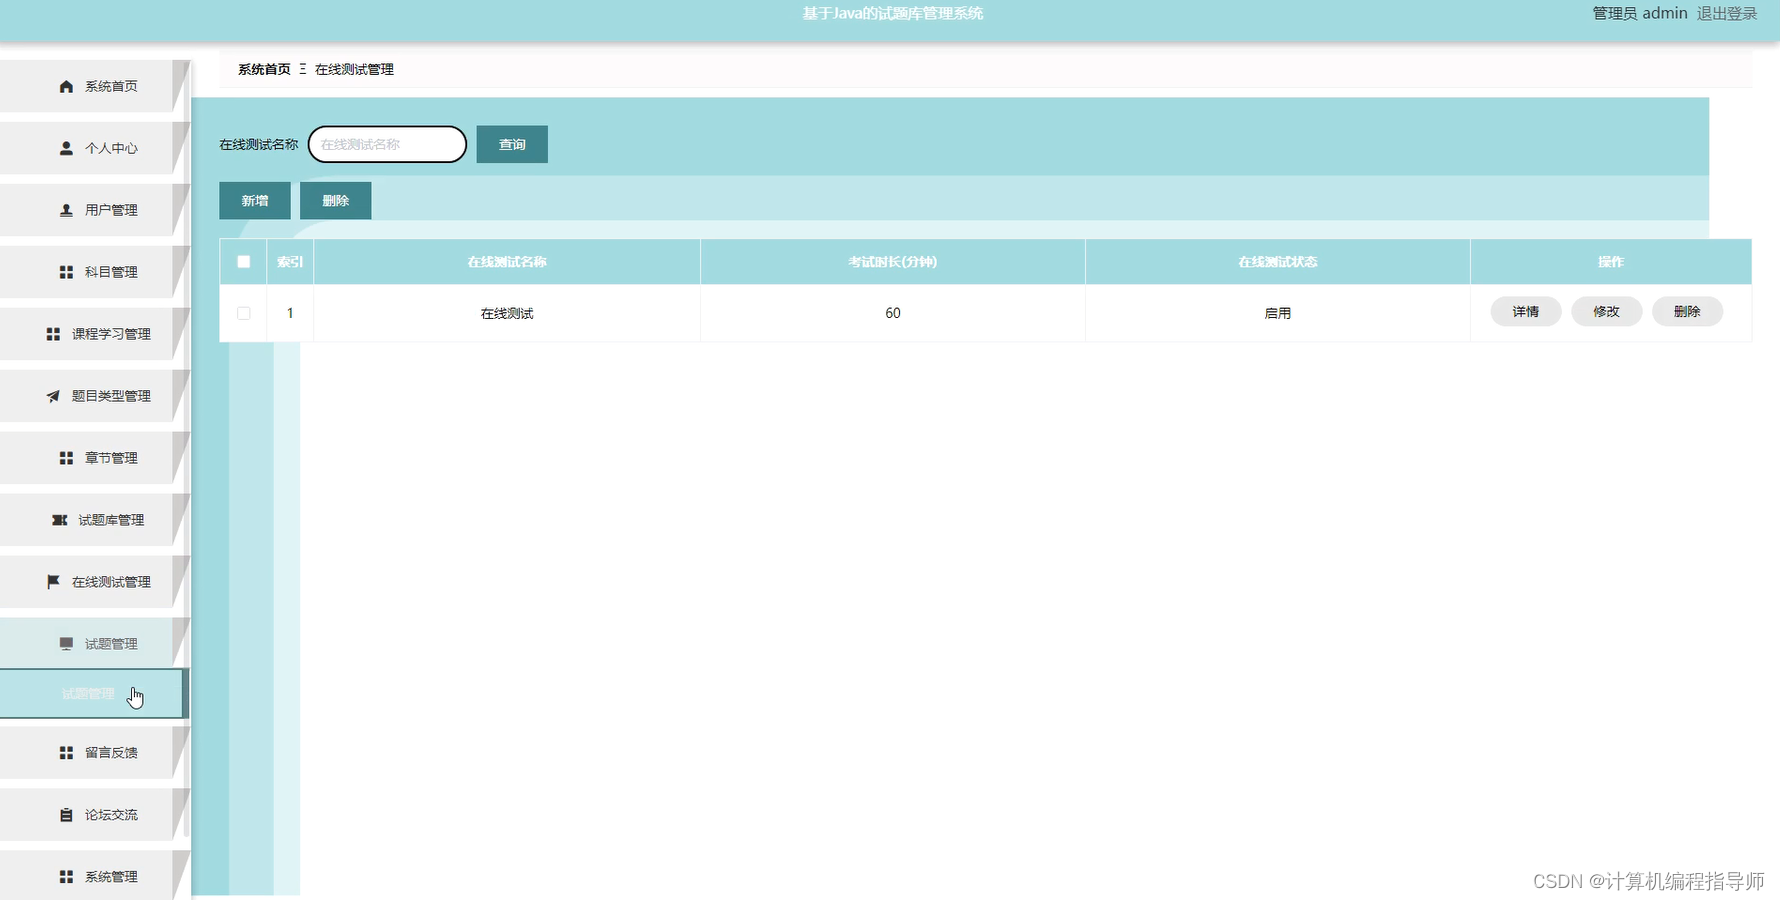
Task: Click the grid icon beside 章节管理
Action: 66,458
